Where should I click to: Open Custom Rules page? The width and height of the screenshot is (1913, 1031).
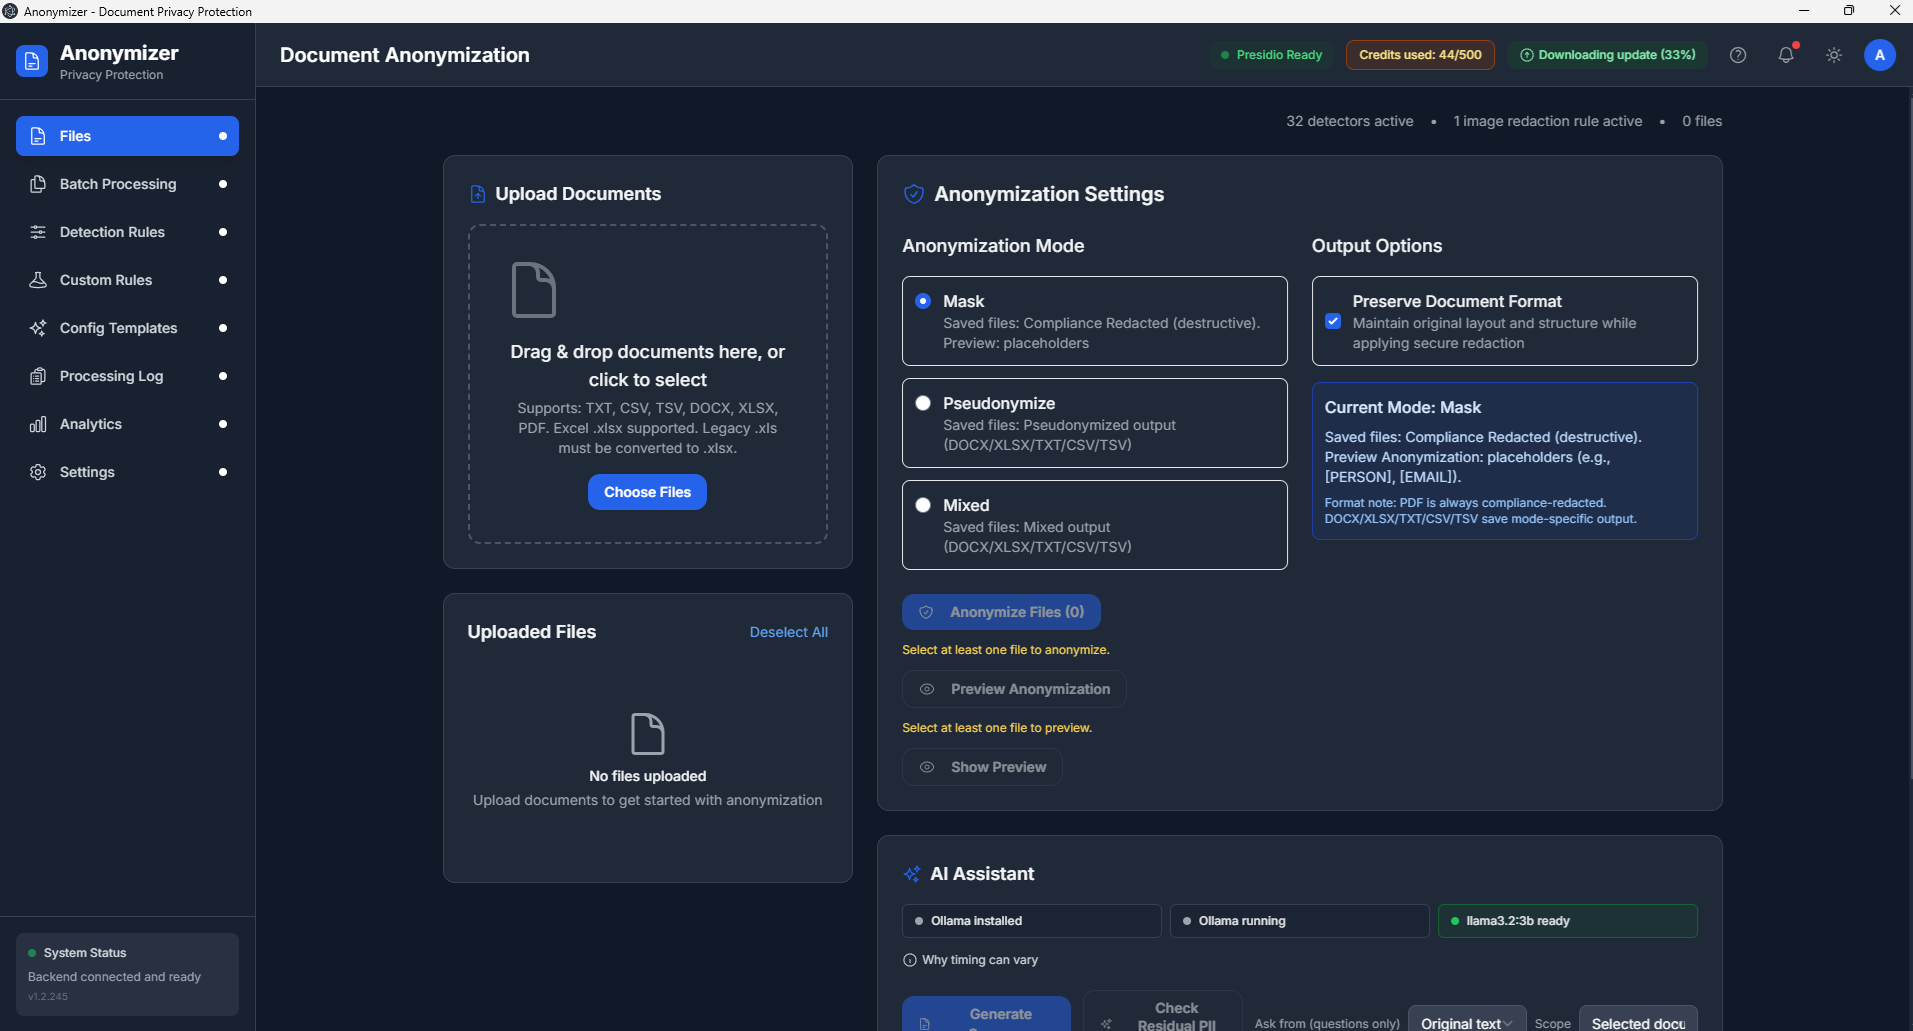pos(127,280)
